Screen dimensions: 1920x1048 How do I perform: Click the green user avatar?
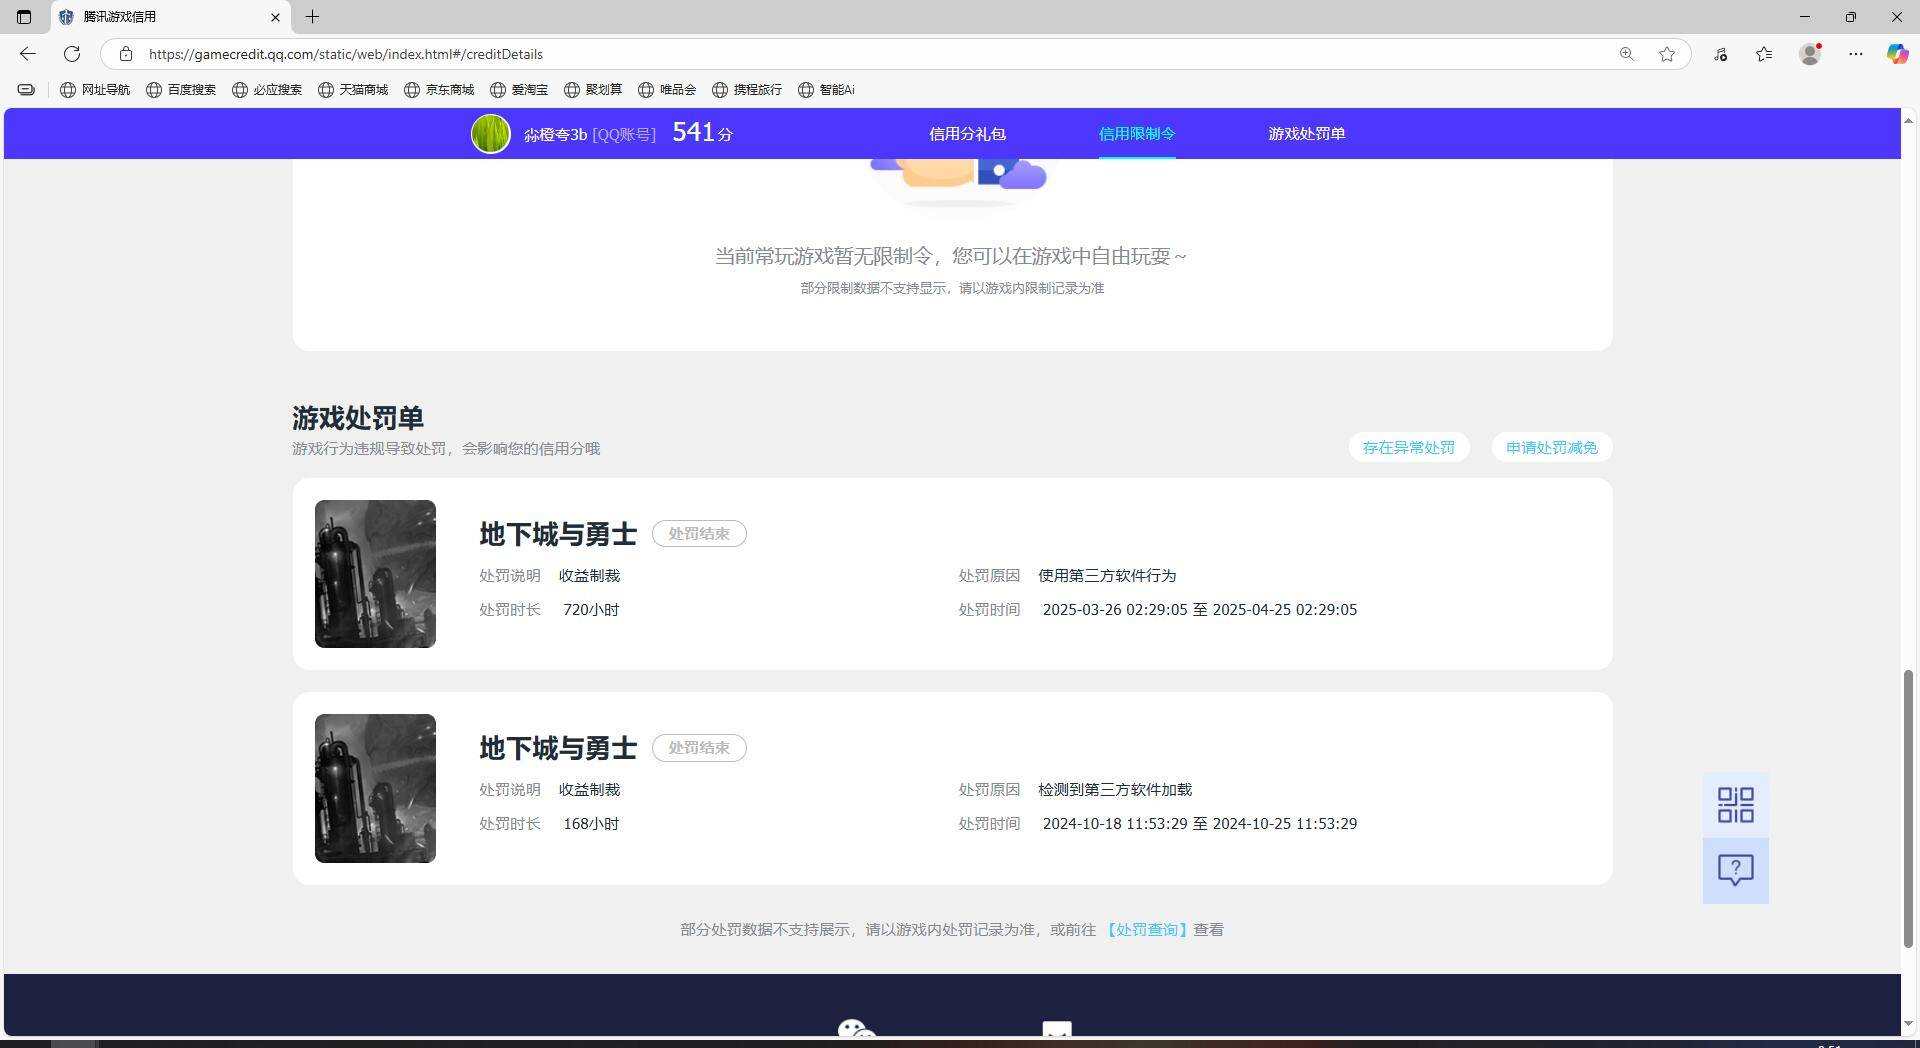pos(491,134)
